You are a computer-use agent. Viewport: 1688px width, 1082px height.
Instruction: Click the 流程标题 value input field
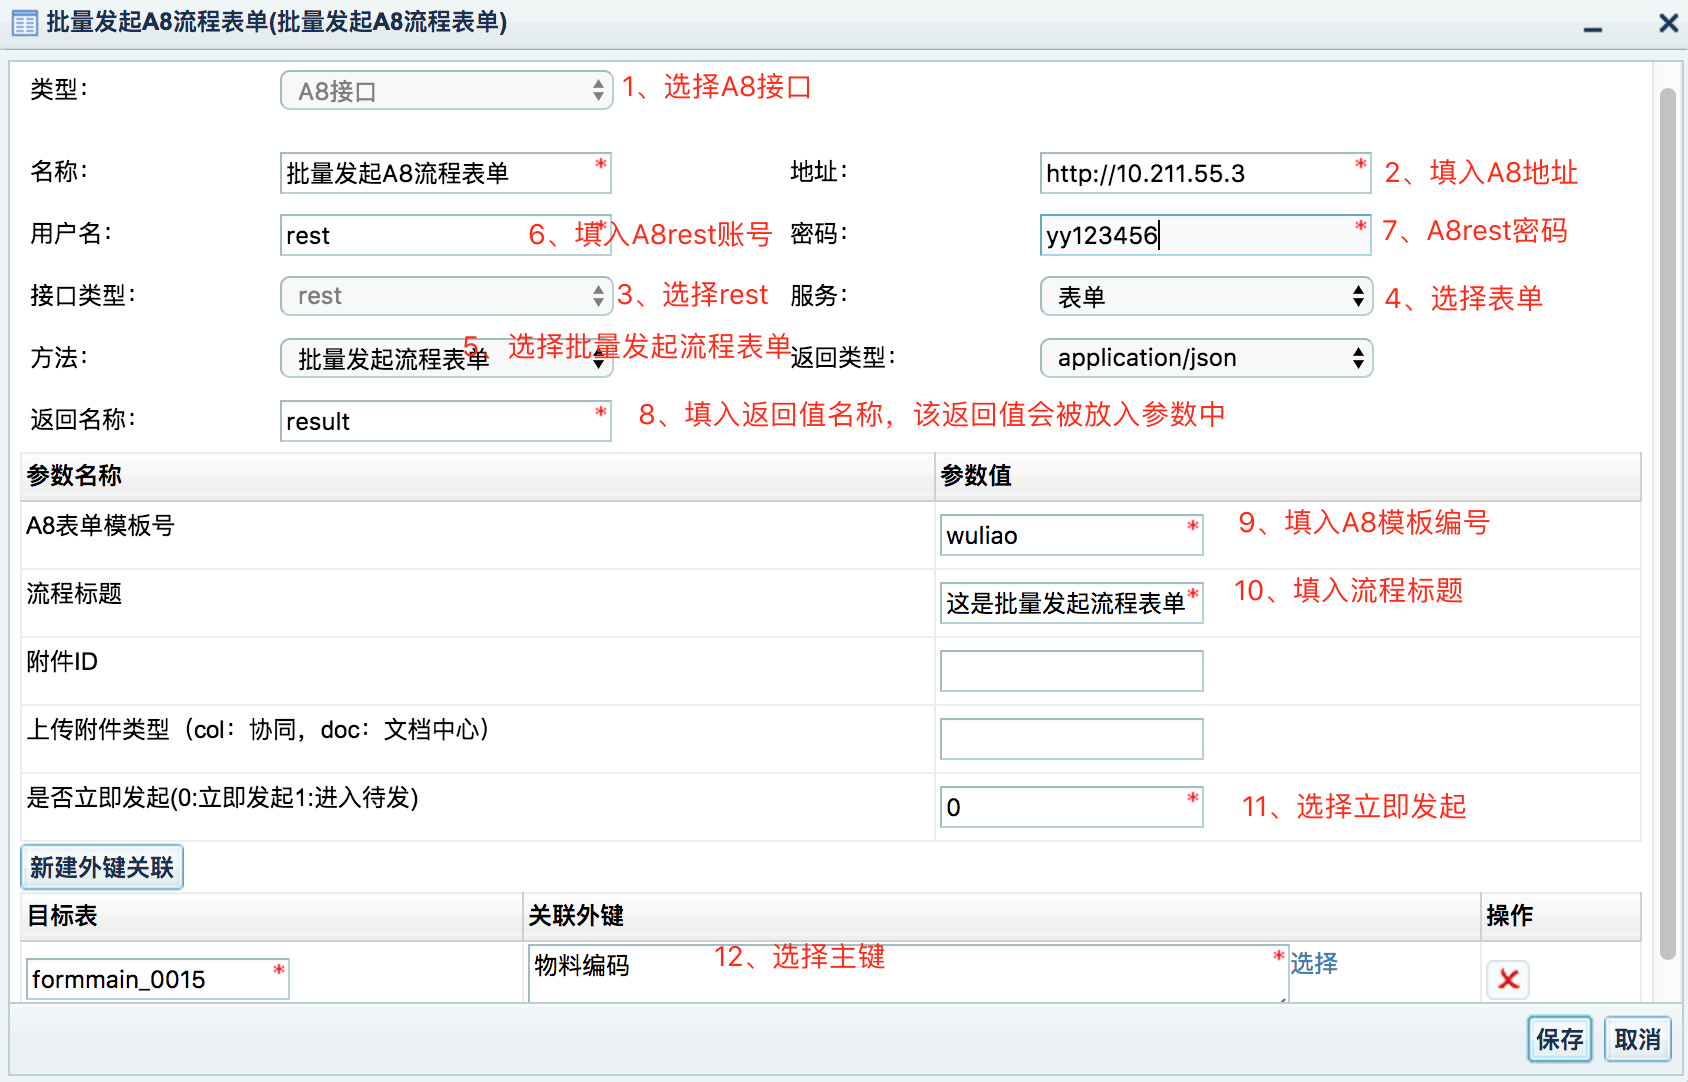(1072, 603)
